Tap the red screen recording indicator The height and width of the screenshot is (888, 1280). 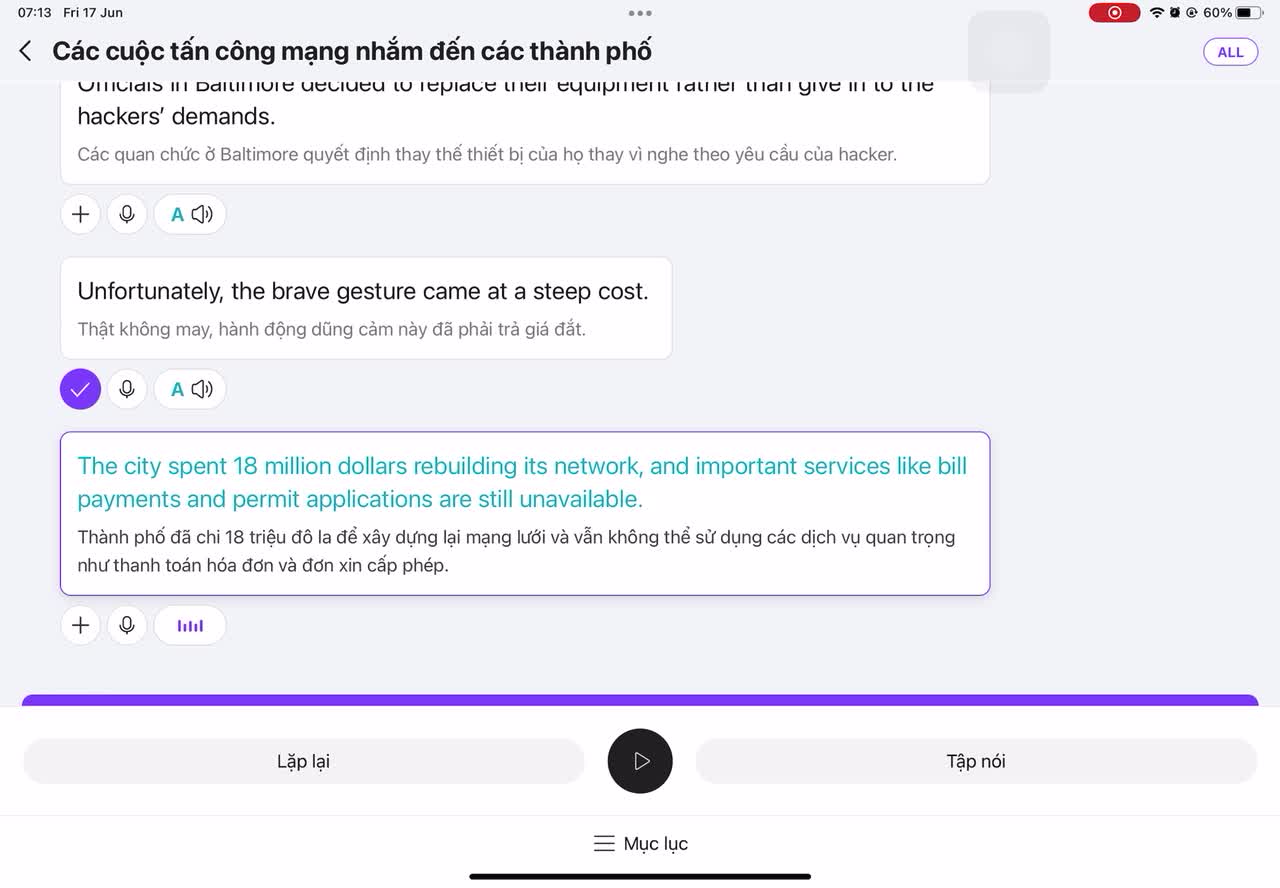tap(1114, 13)
